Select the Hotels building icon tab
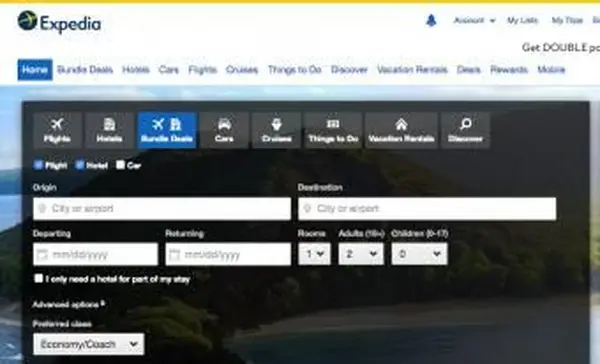The width and height of the screenshot is (600, 364). click(x=109, y=130)
